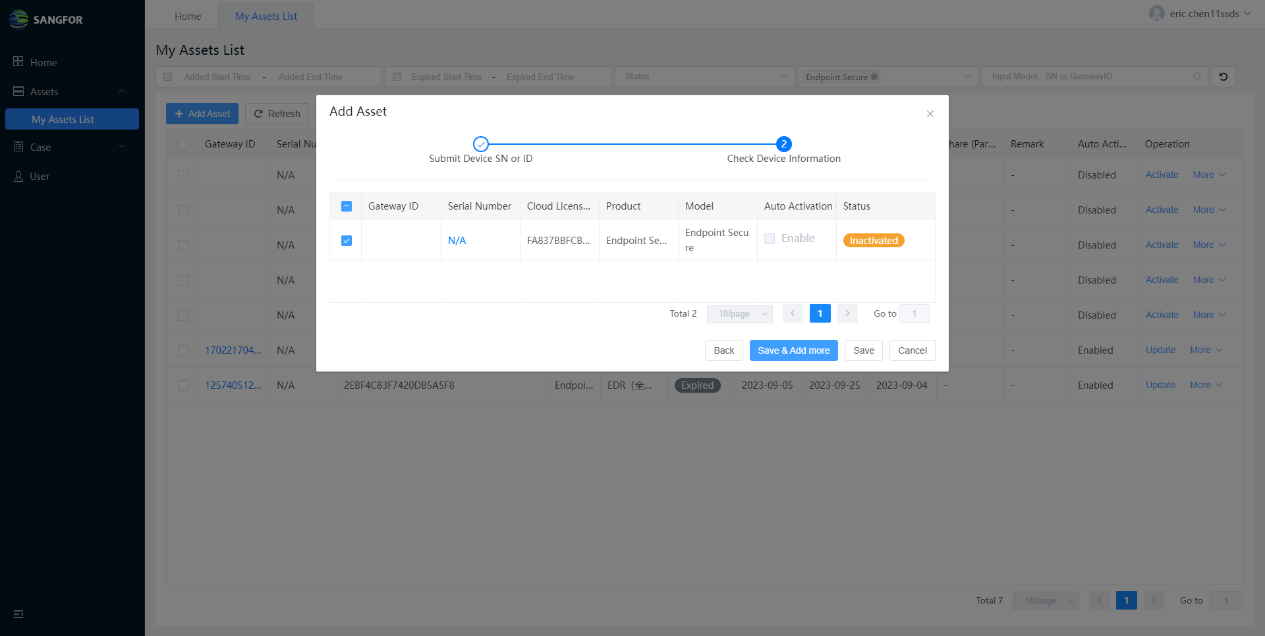
Task: Click the Save button
Action: pyautogui.click(x=864, y=351)
